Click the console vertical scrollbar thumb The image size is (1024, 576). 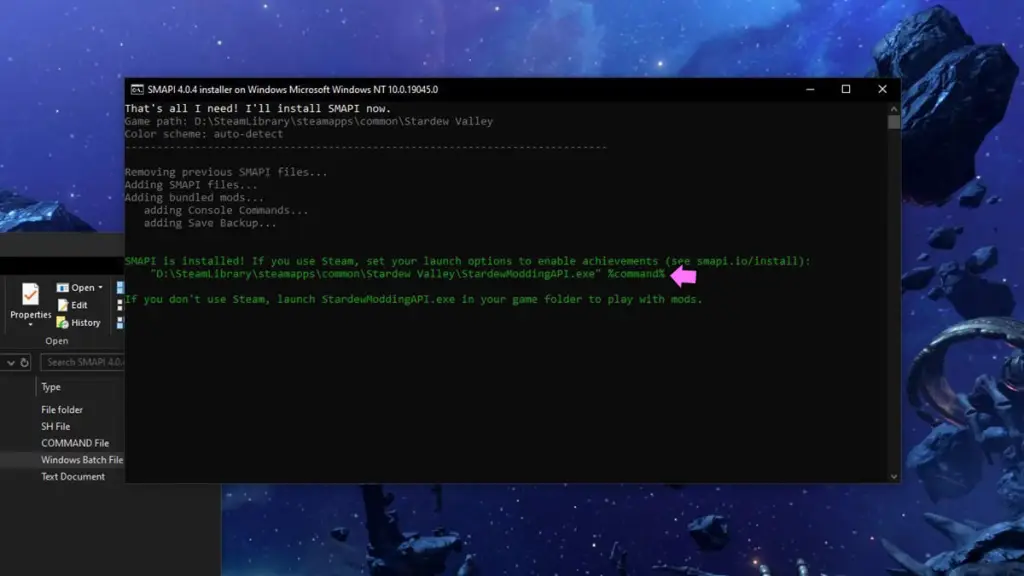(893, 122)
